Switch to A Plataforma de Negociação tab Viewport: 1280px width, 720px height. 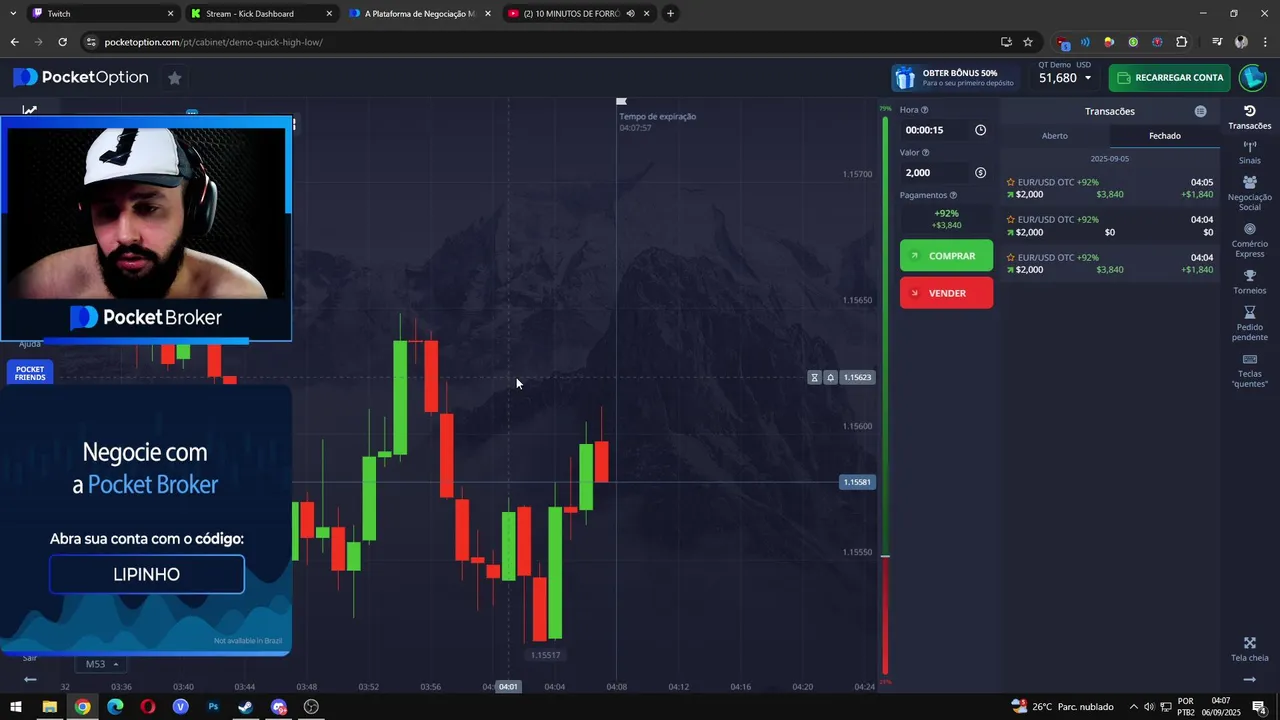(x=420, y=14)
